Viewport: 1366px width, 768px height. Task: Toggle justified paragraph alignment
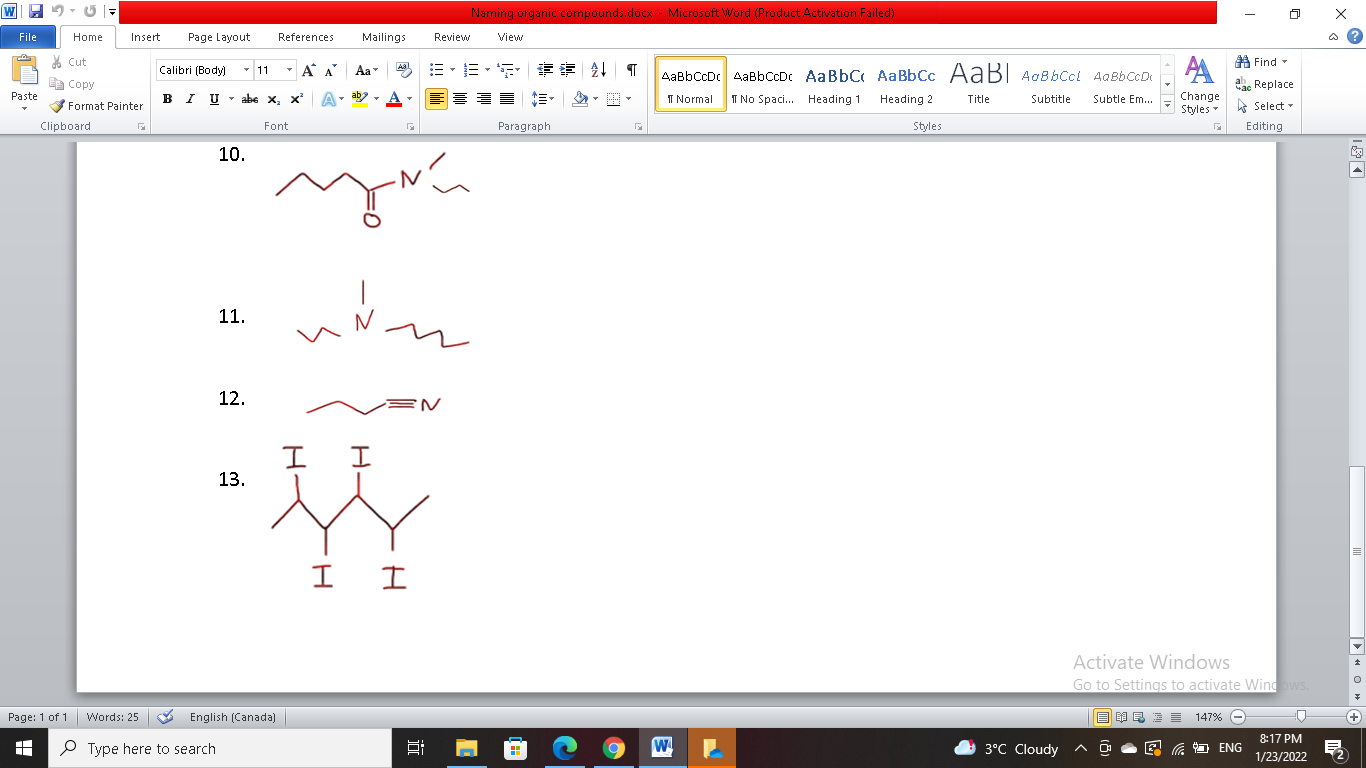[x=505, y=99]
